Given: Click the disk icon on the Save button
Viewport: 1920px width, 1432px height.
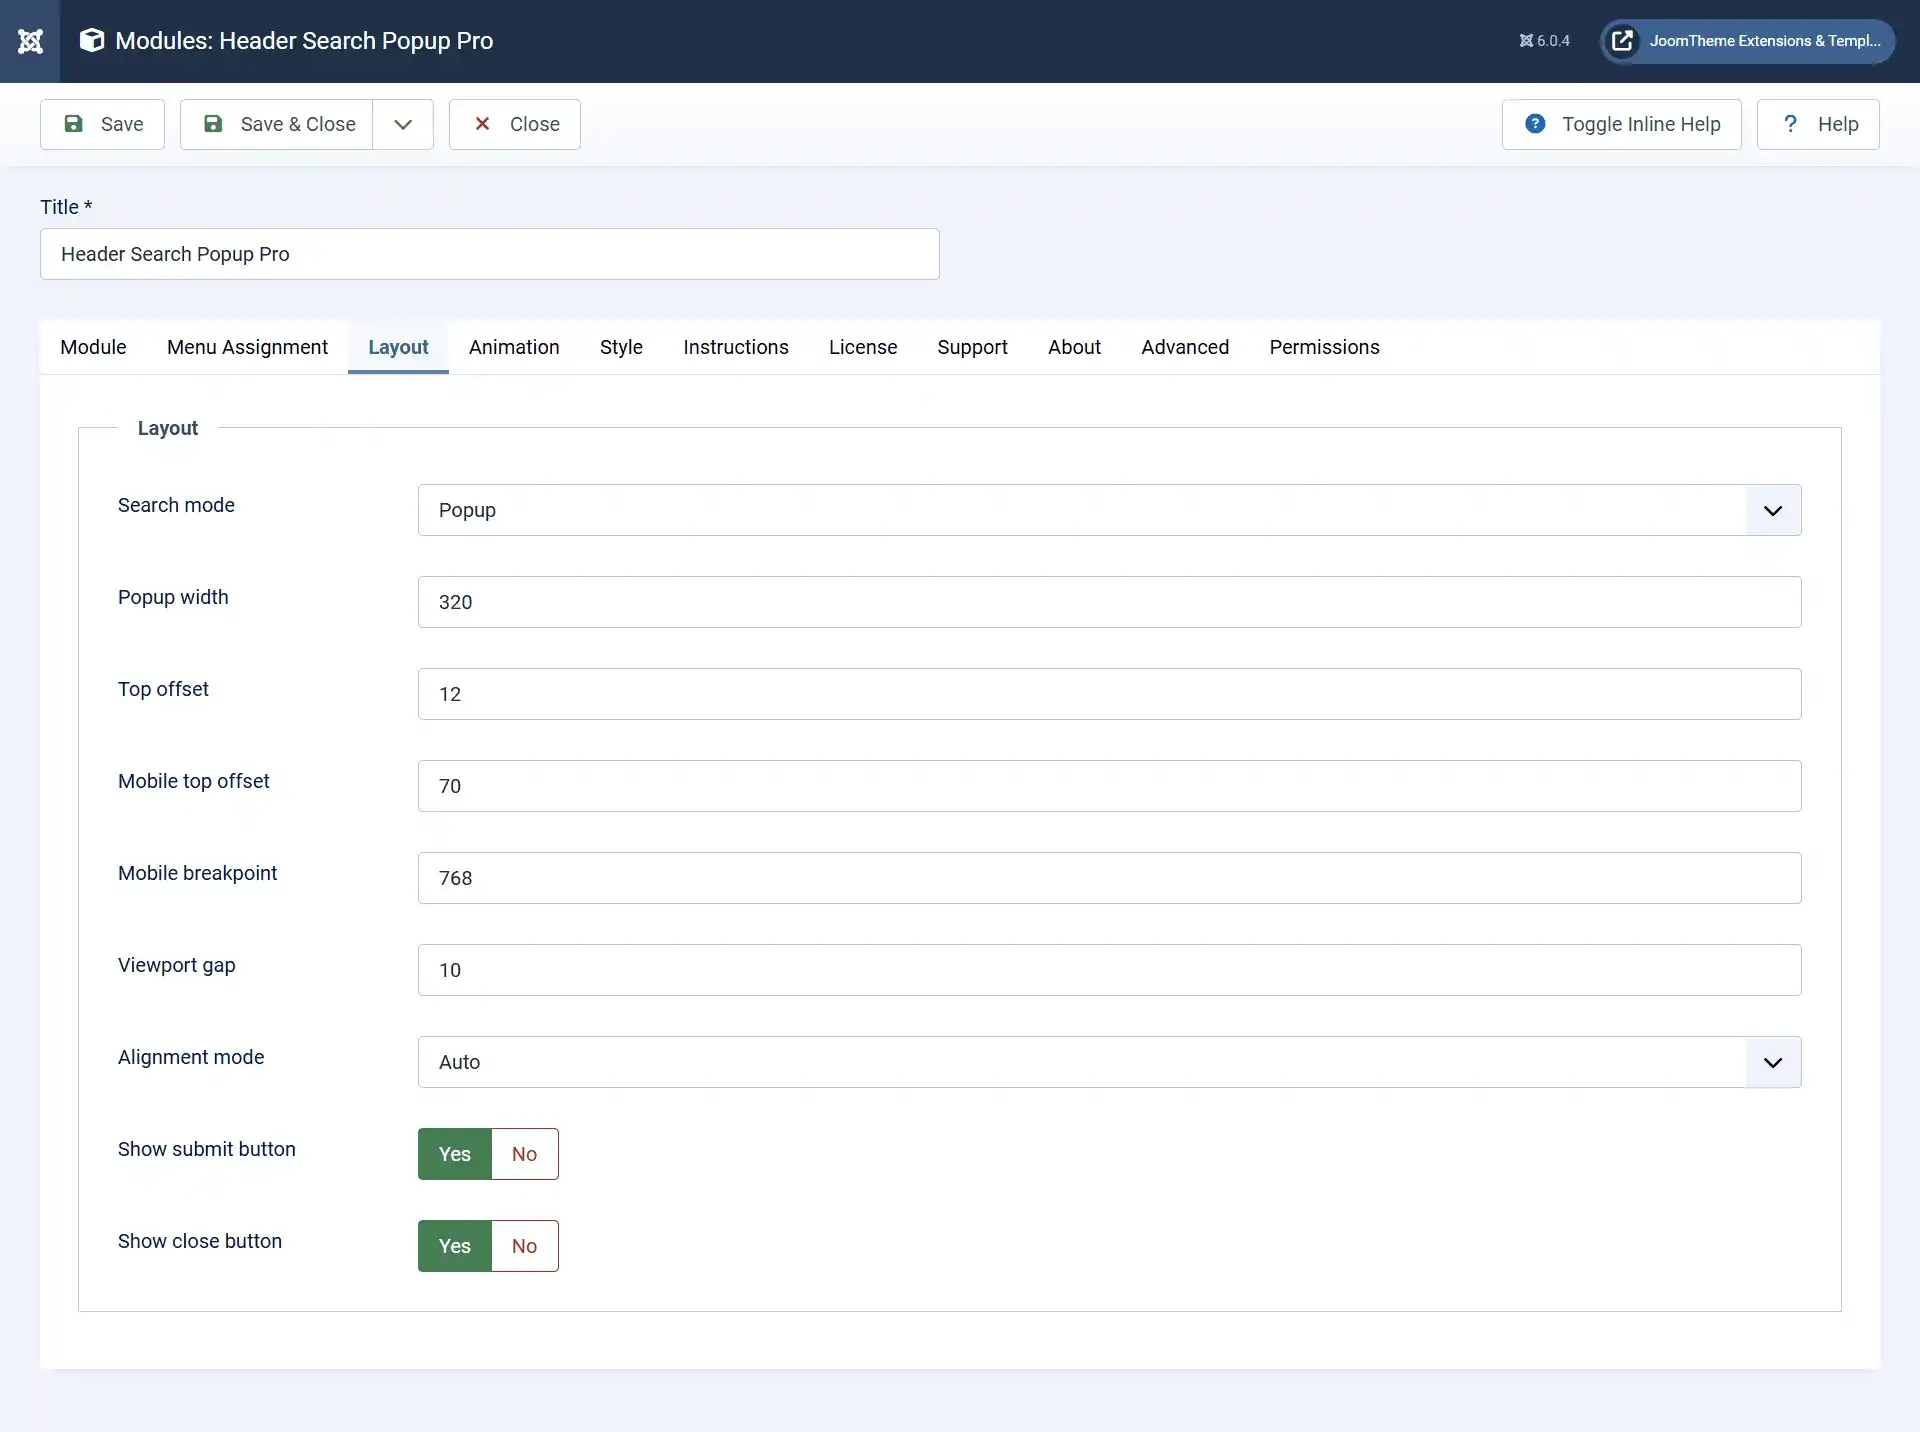Looking at the screenshot, I should 74,123.
